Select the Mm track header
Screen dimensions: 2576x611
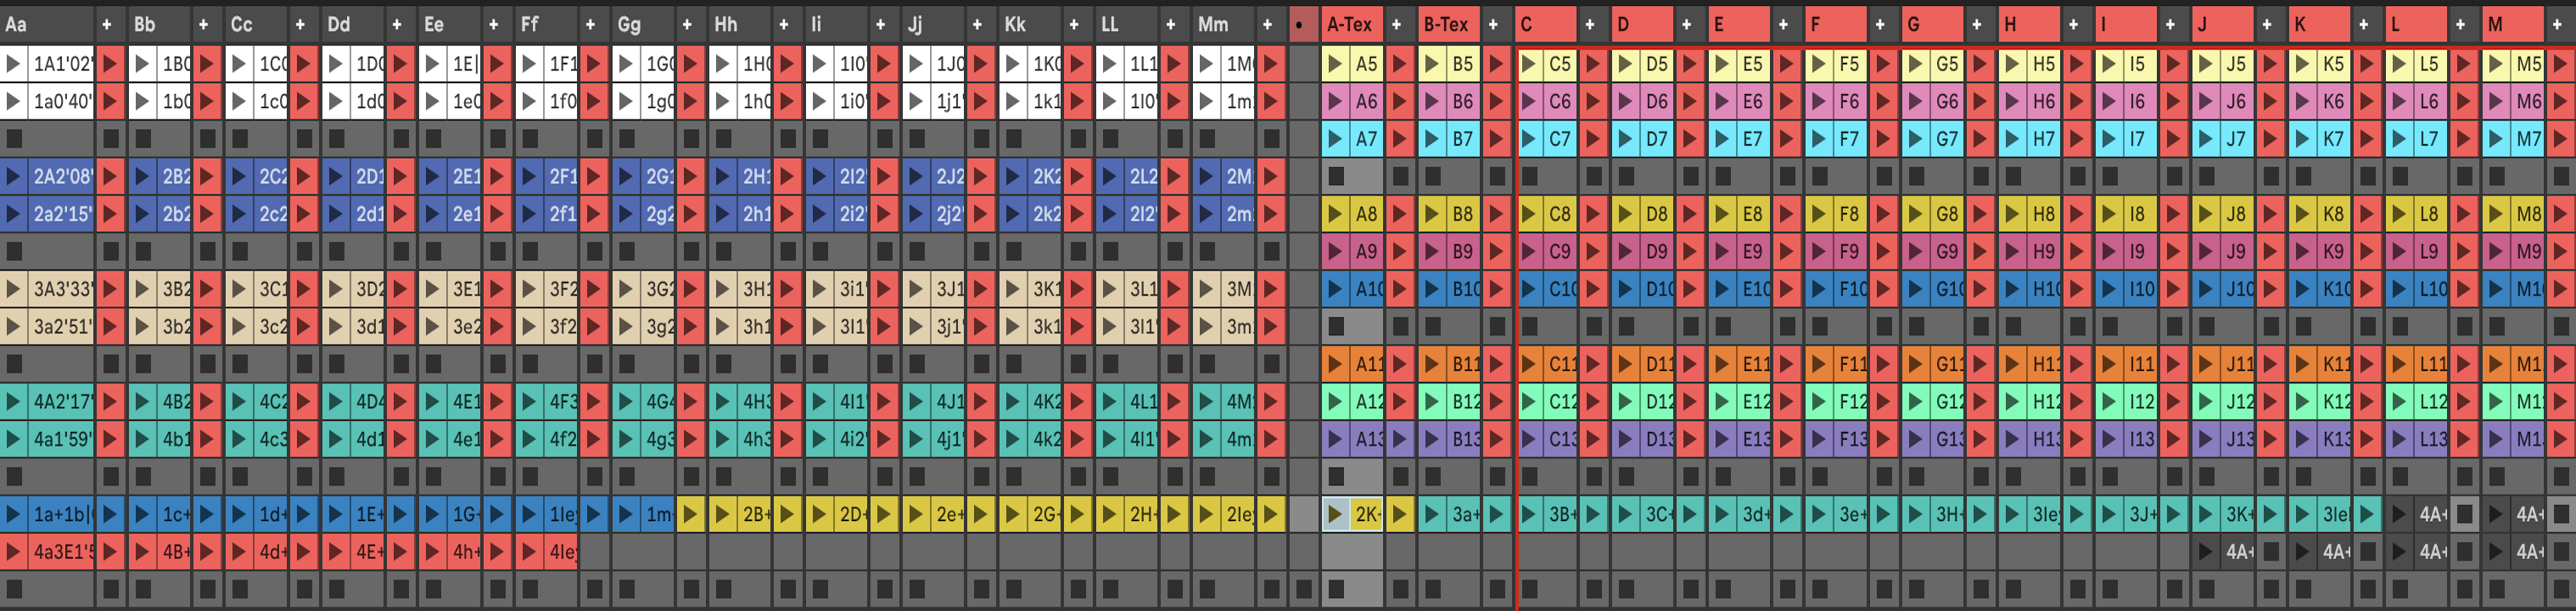point(1223,25)
